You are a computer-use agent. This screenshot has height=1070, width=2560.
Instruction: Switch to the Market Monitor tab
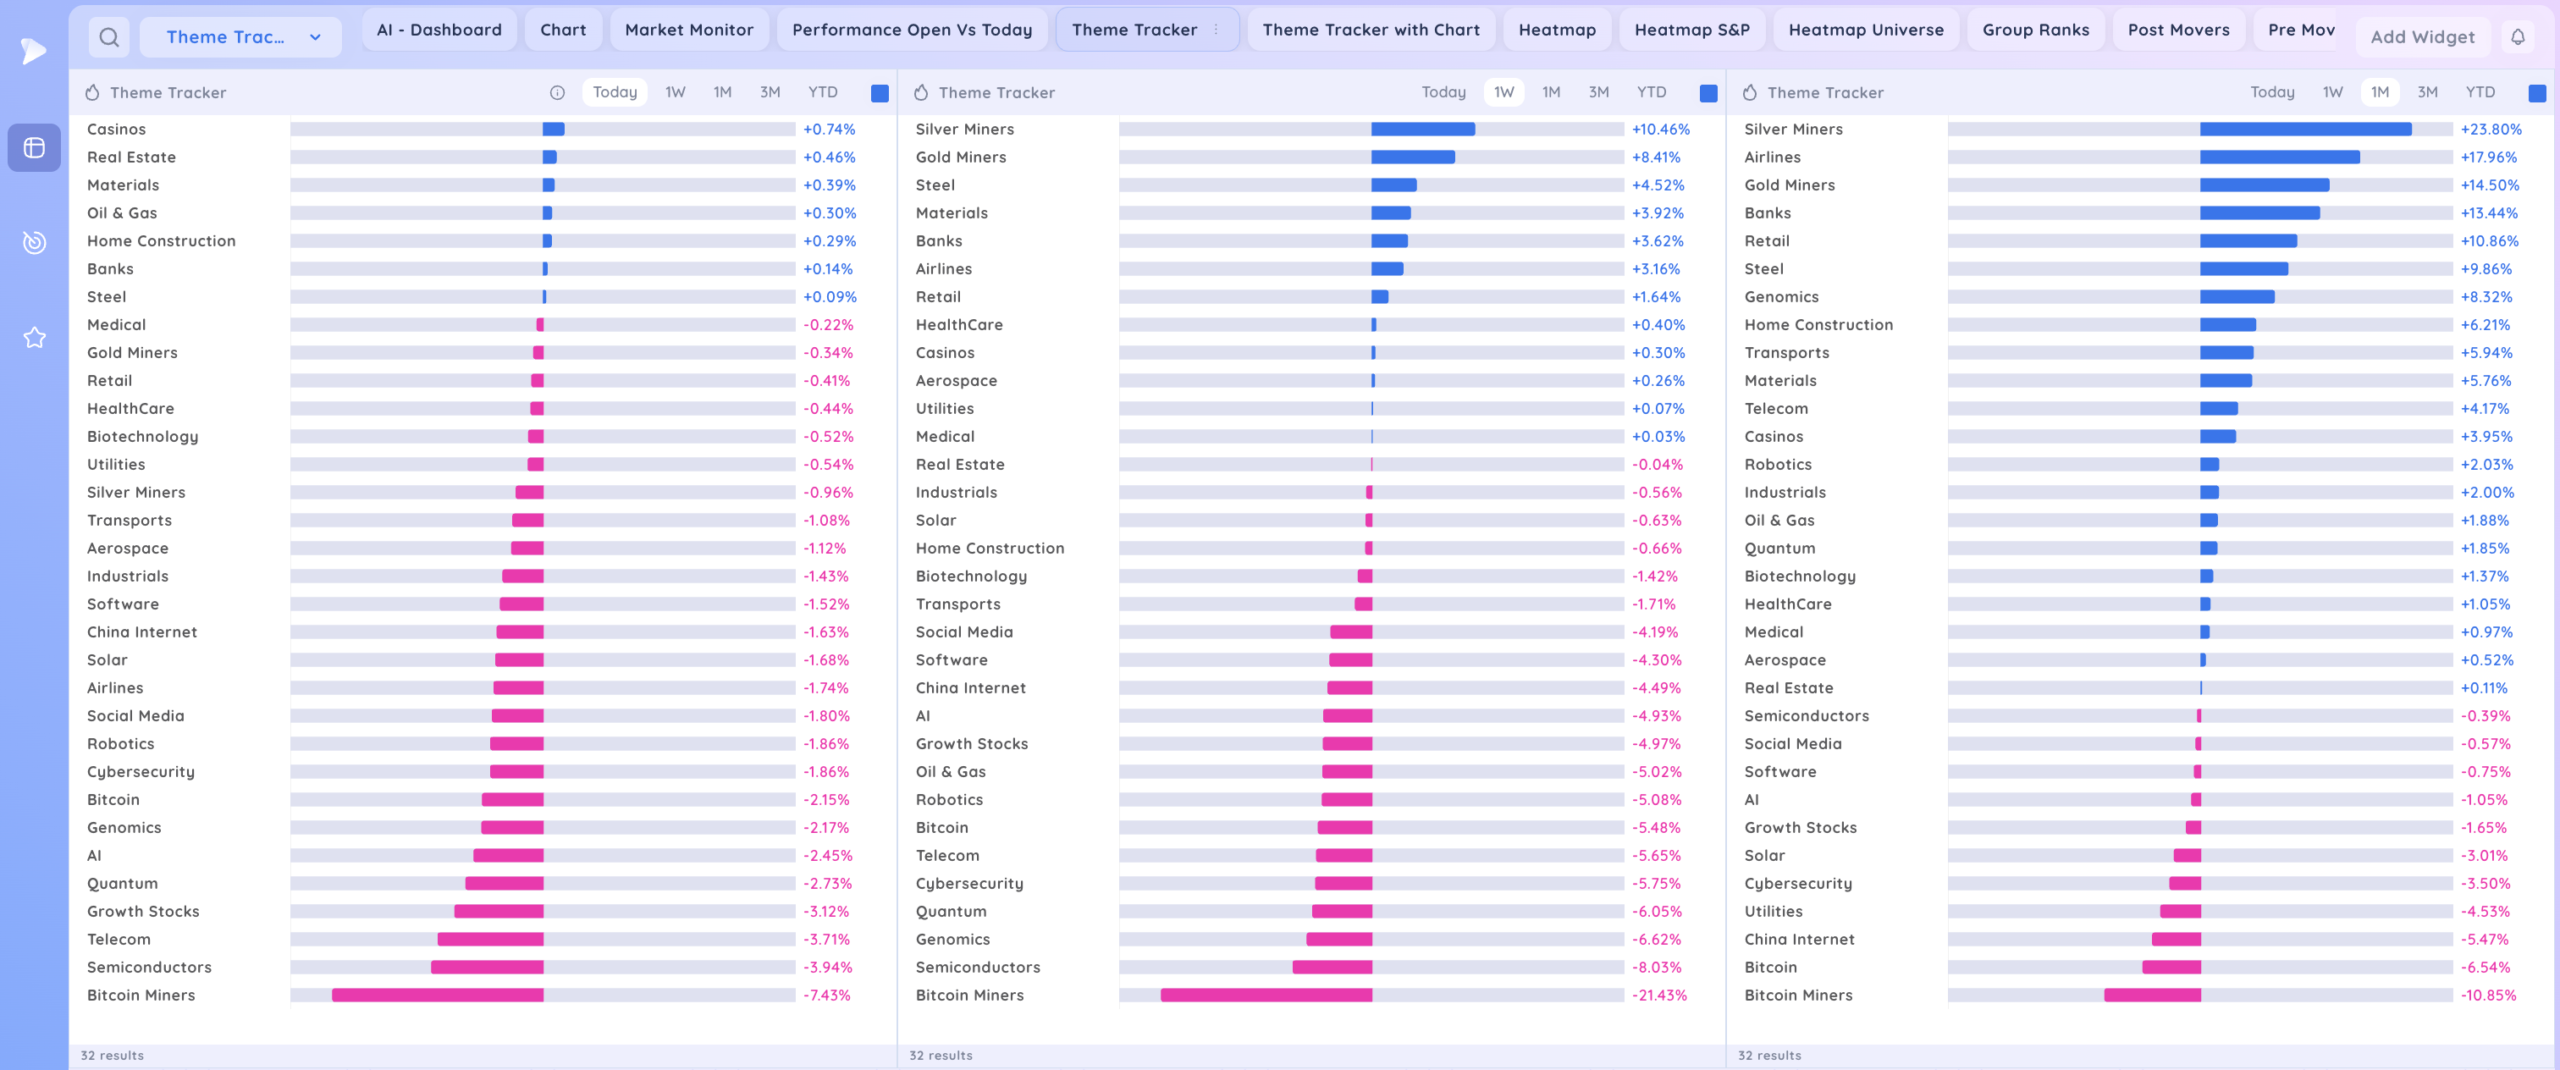[689, 30]
